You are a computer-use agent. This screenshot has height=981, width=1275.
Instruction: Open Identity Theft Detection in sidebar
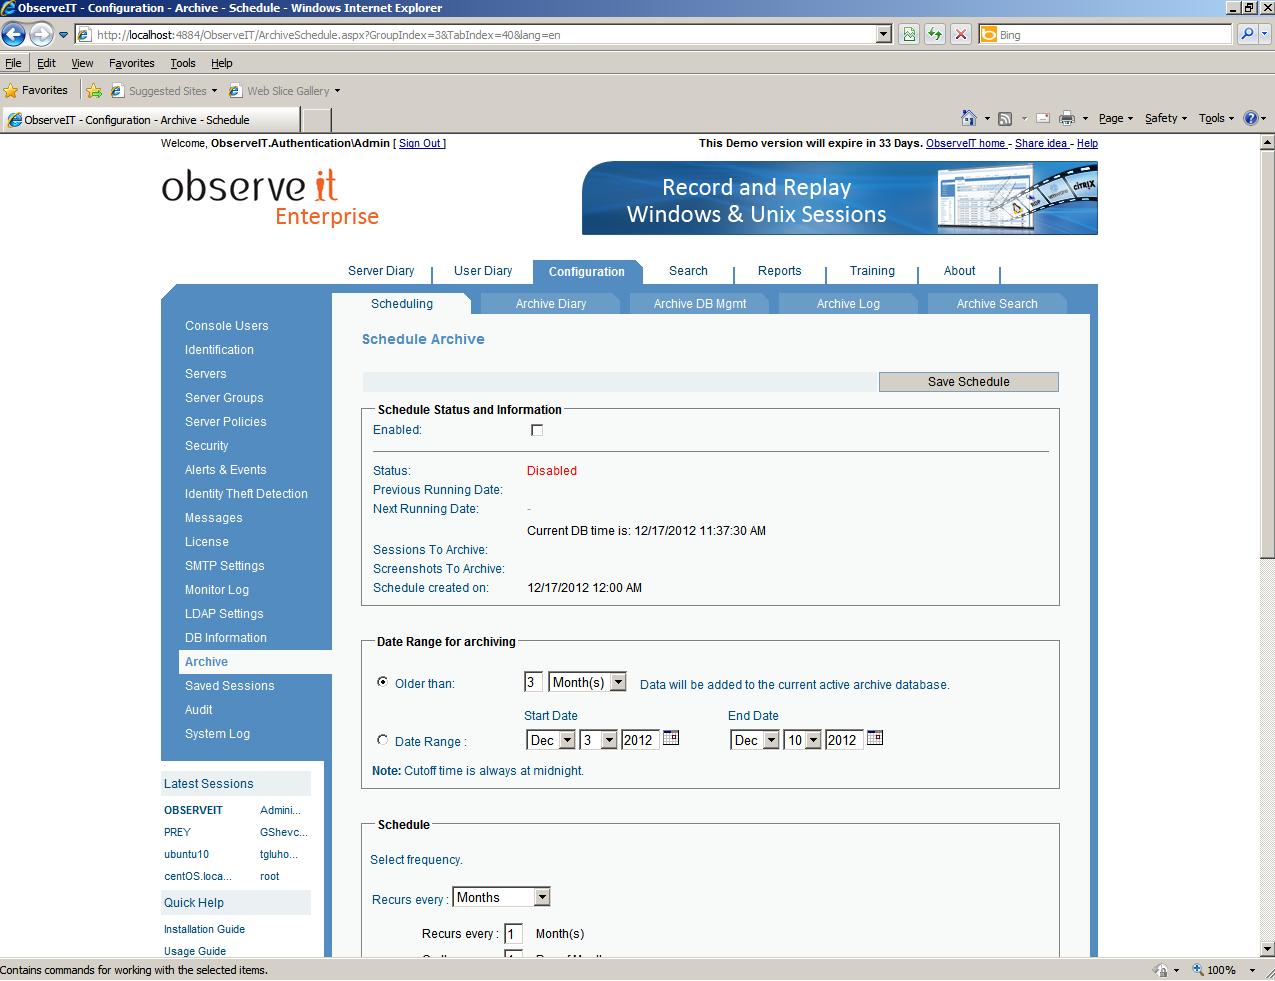tap(246, 494)
